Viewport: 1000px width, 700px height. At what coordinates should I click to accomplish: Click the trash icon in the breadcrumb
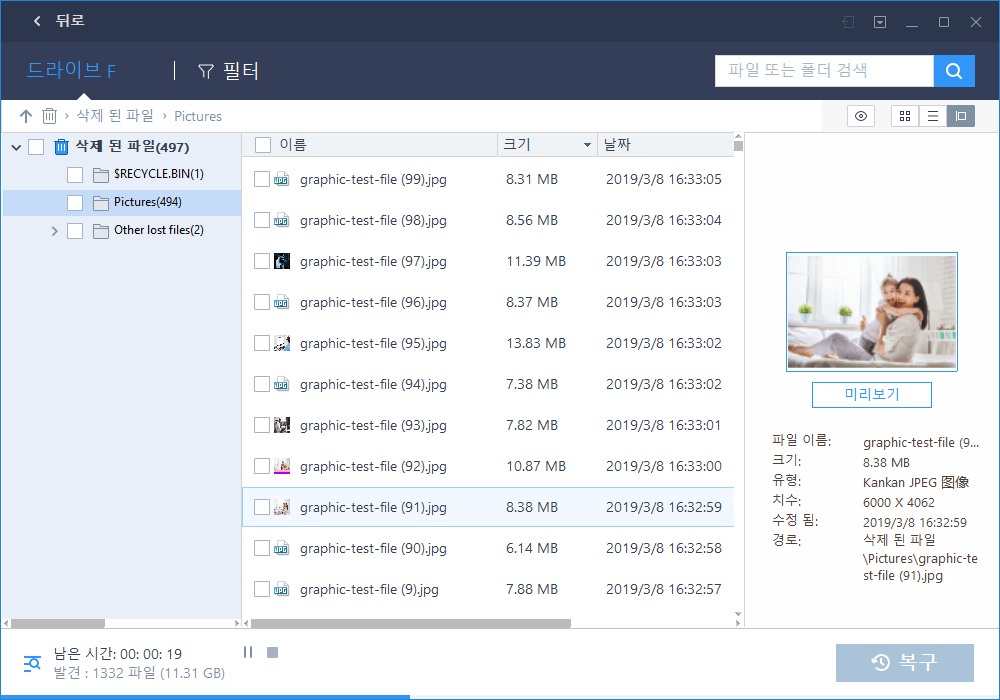coord(49,115)
